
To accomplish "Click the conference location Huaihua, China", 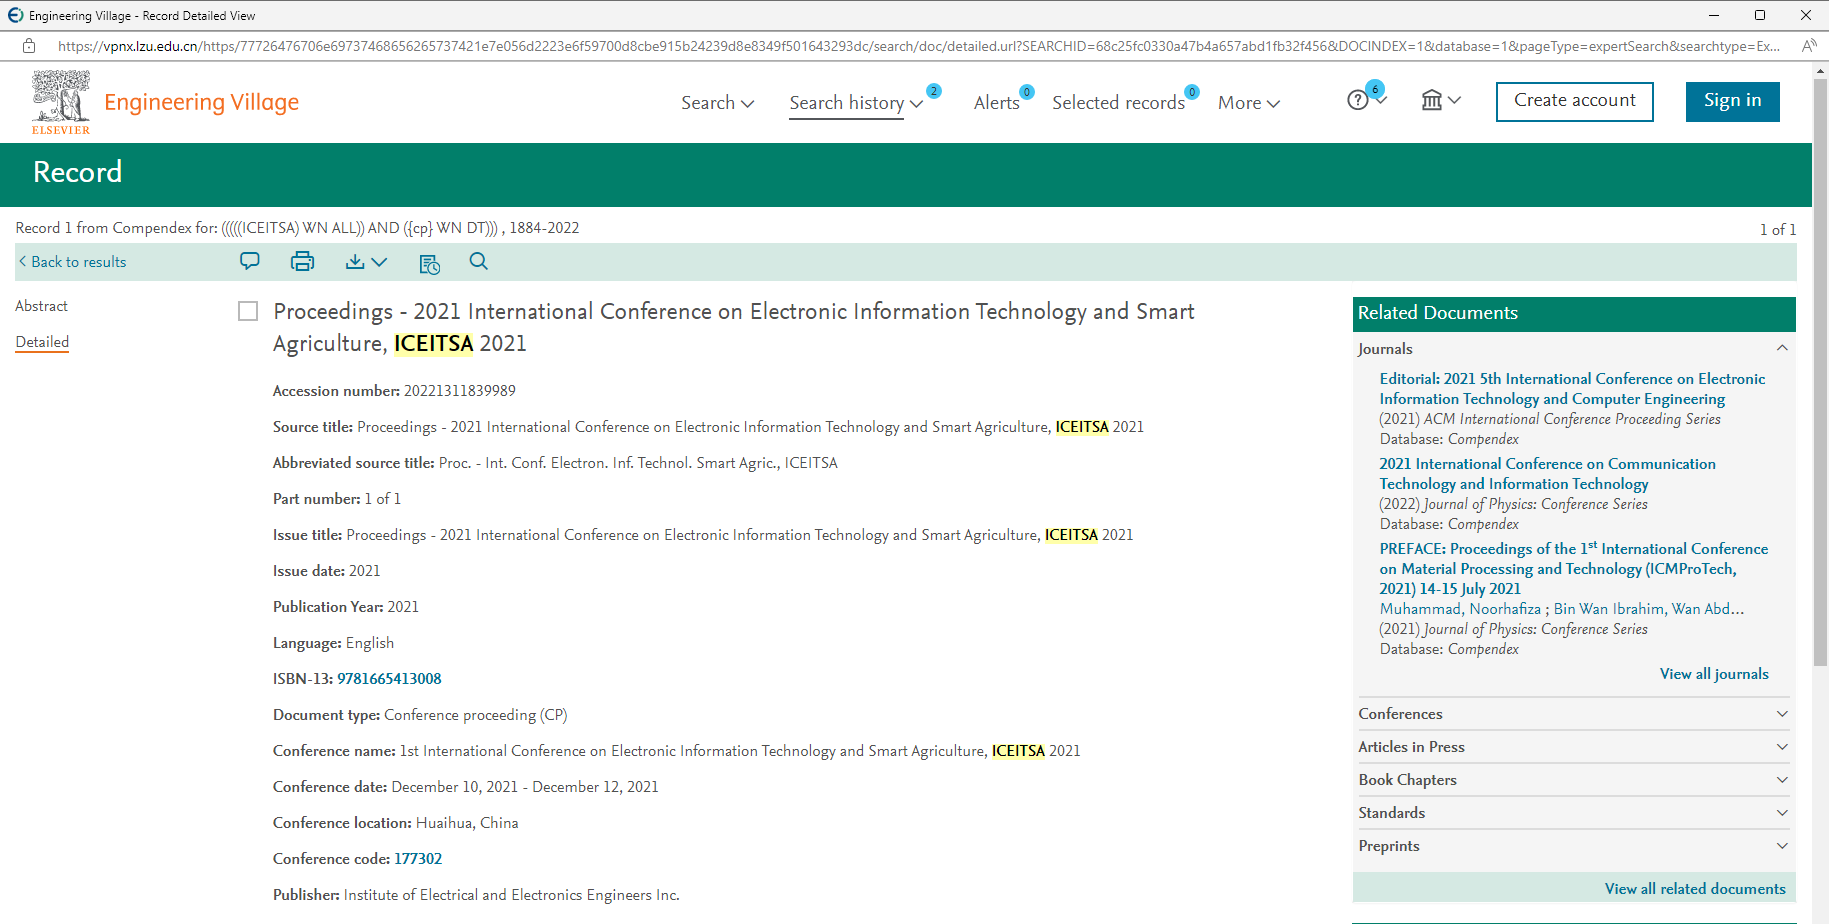I will tap(467, 823).
